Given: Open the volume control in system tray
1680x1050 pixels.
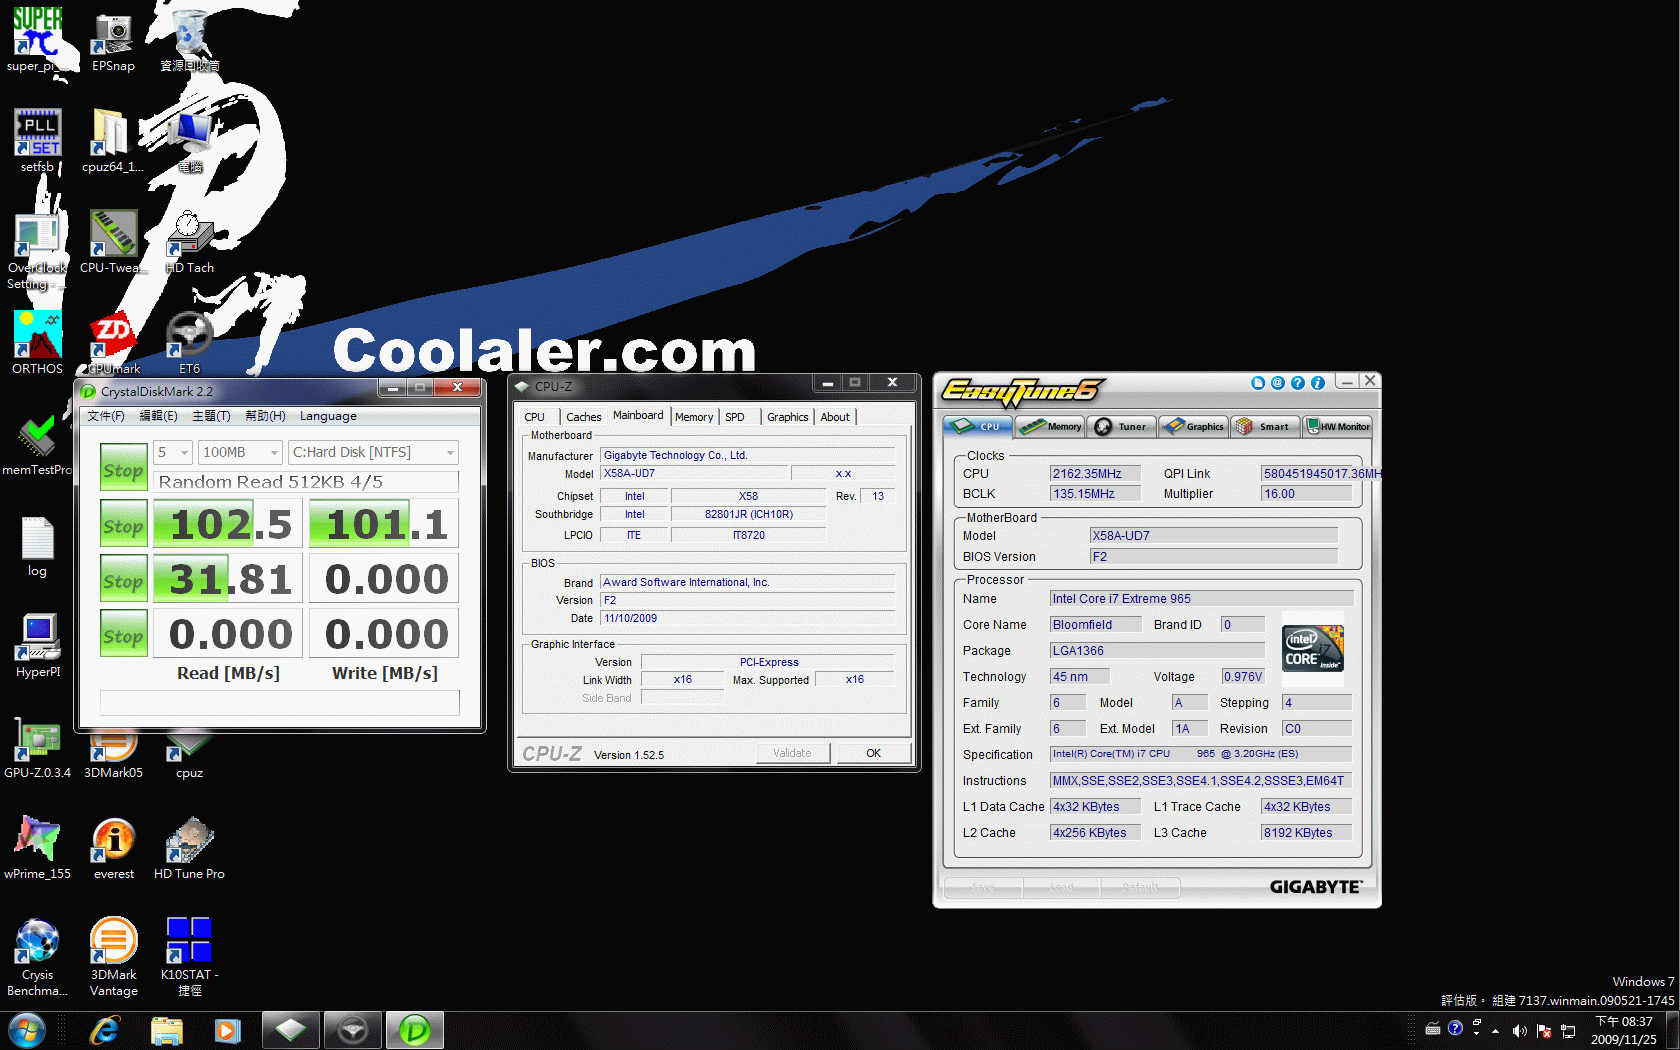Looking at the screenshot, I should click(x=1520, y=1031).
